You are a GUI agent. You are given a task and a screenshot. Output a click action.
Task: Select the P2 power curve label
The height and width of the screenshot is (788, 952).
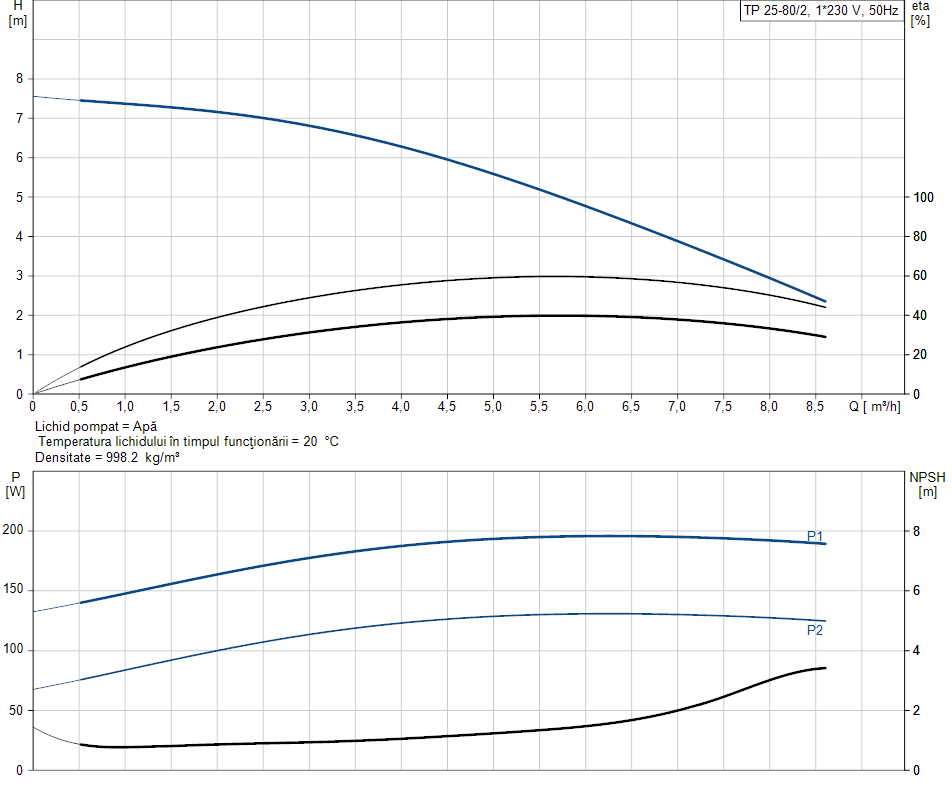815,630
